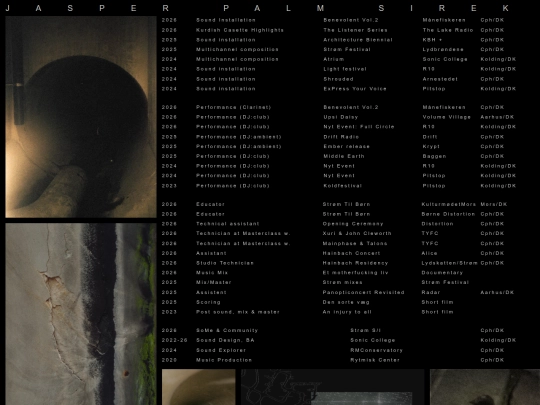Screen dimensions: 540x405
Task: Select 'Arnestedet' venue
Action: click(440, 79)
